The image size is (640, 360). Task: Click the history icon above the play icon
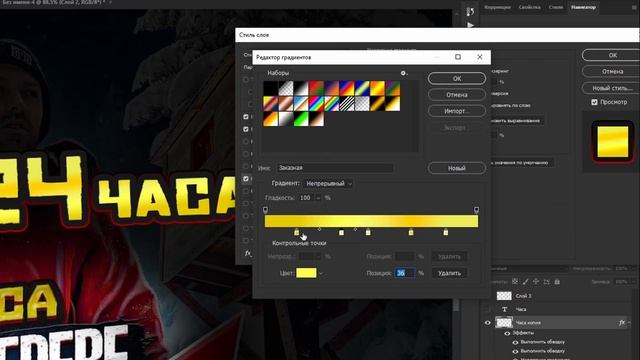tap(470, 11)
